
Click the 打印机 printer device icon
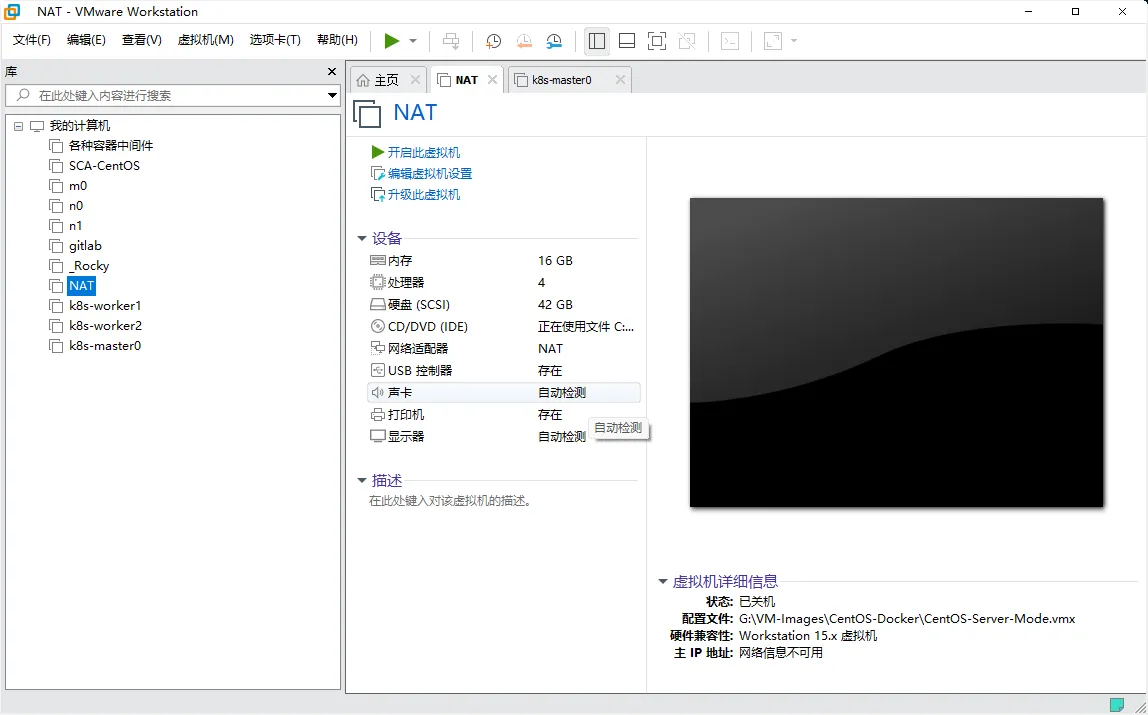pyautogui.click(x=378, y=415)
